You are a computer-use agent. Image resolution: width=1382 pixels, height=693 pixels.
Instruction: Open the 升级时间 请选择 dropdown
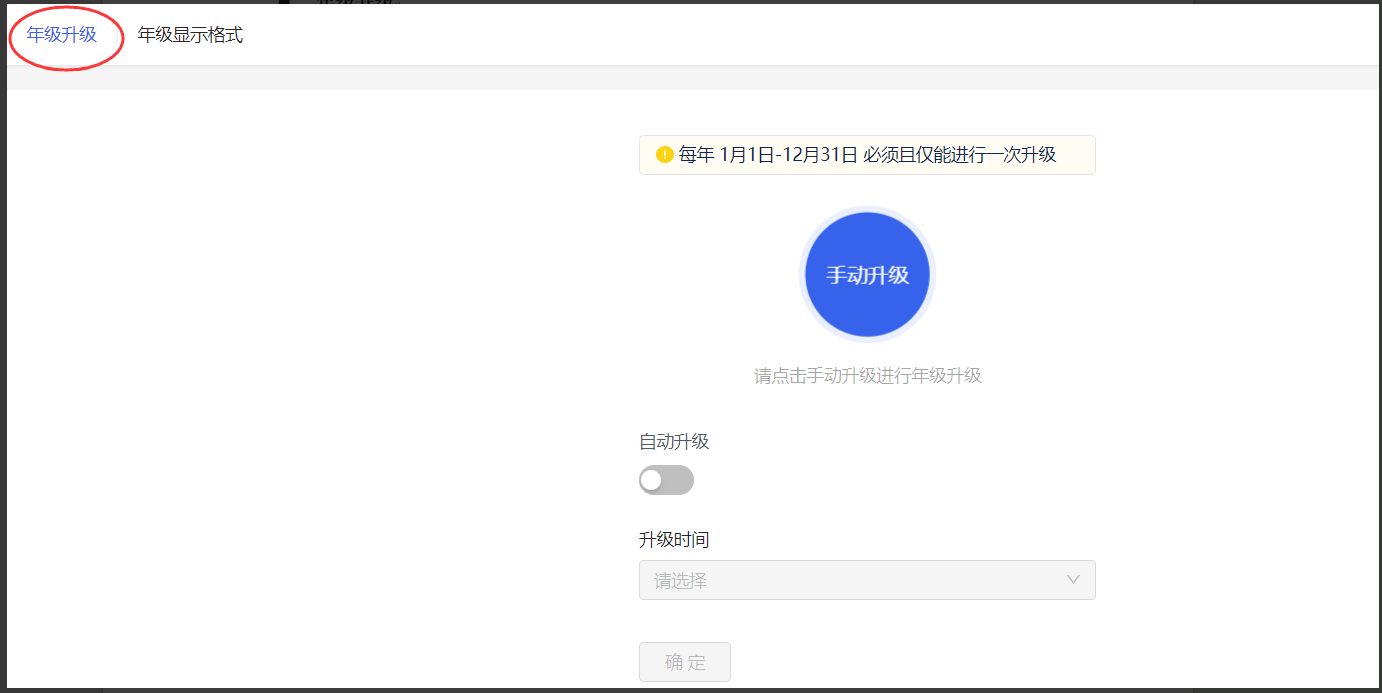pos(867,580)
